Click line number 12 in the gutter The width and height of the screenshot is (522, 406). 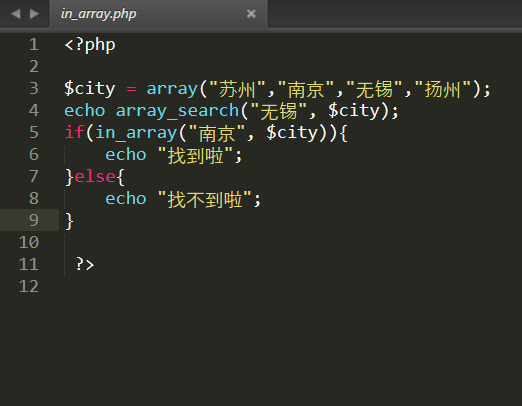(x=29, y=286)
